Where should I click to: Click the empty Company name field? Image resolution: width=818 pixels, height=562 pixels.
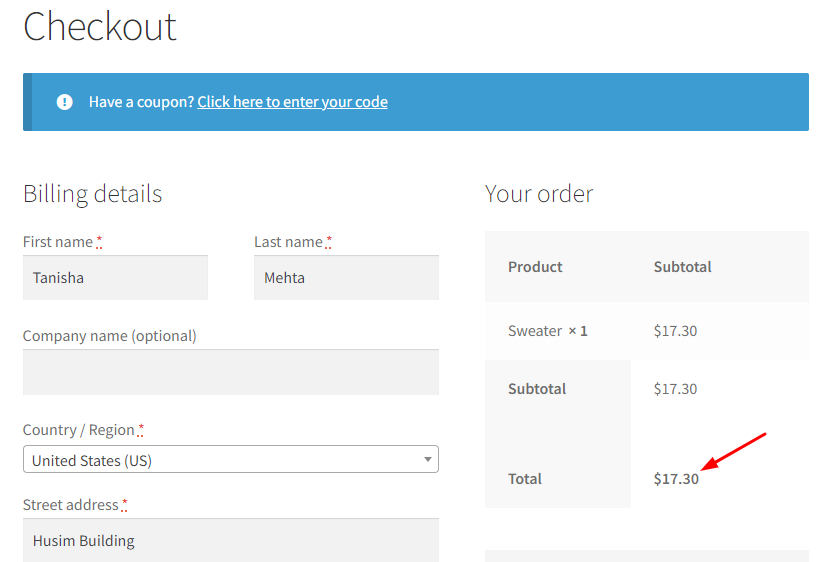click(231, 372)
